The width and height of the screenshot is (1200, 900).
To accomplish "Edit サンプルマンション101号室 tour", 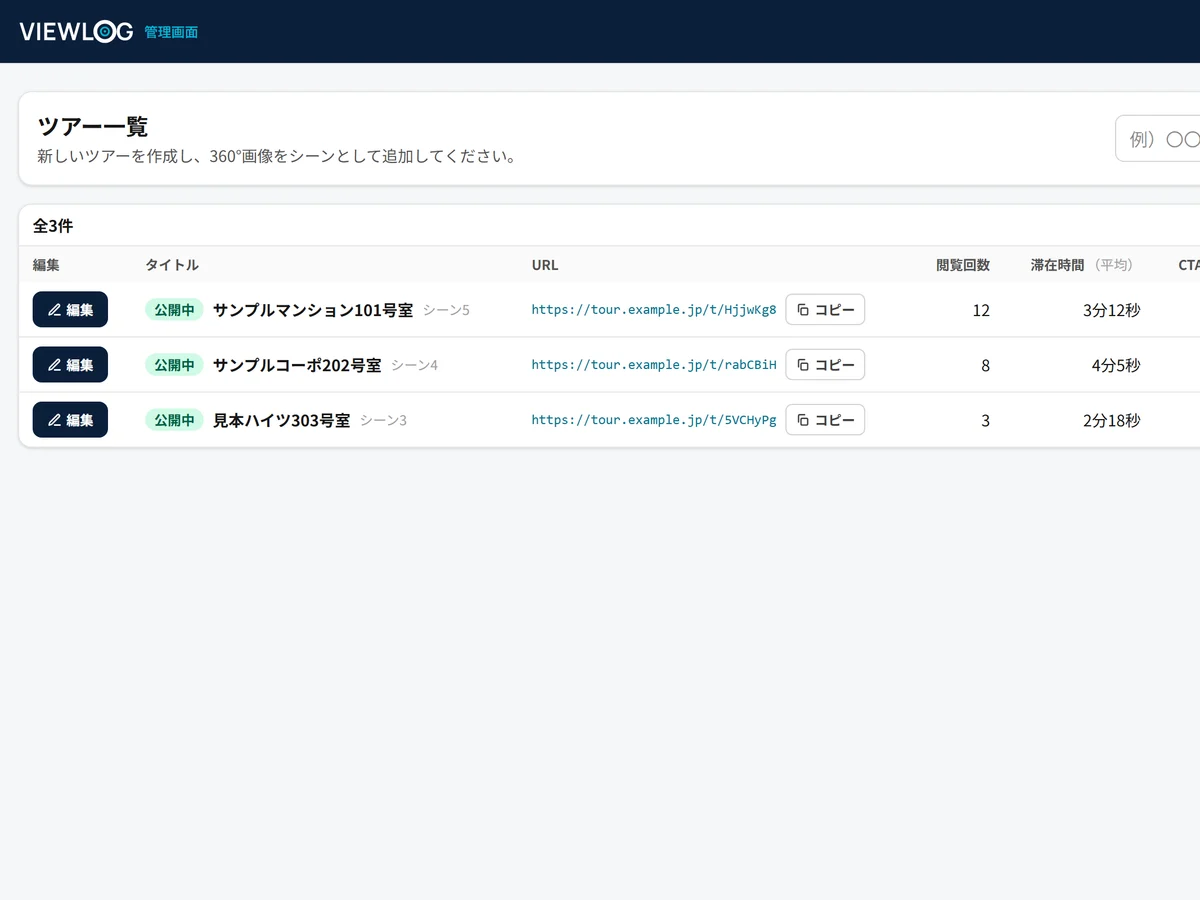I will [70, 310].
